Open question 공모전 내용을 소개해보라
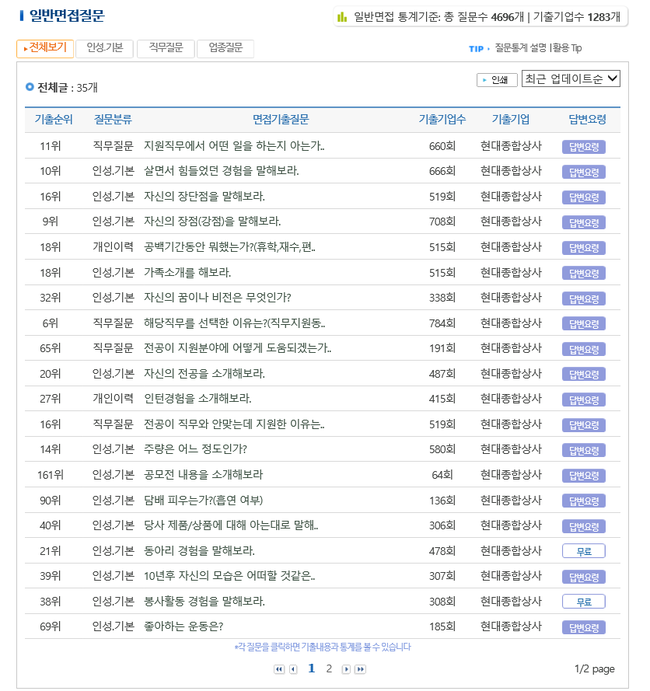Image resolution: width=650 pixels, height=691 pixels. click(x=203, y=475)
